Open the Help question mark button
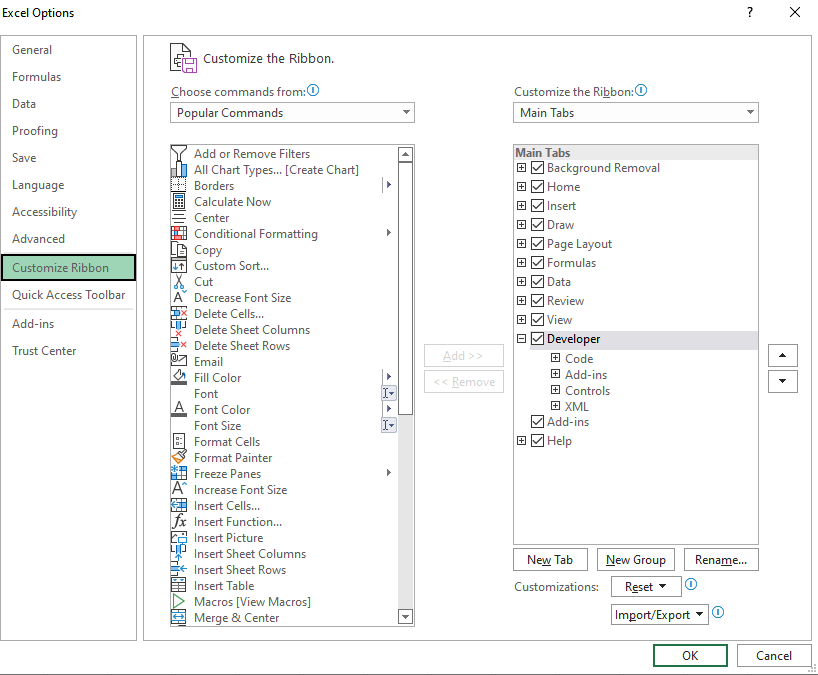 (750, 12)
